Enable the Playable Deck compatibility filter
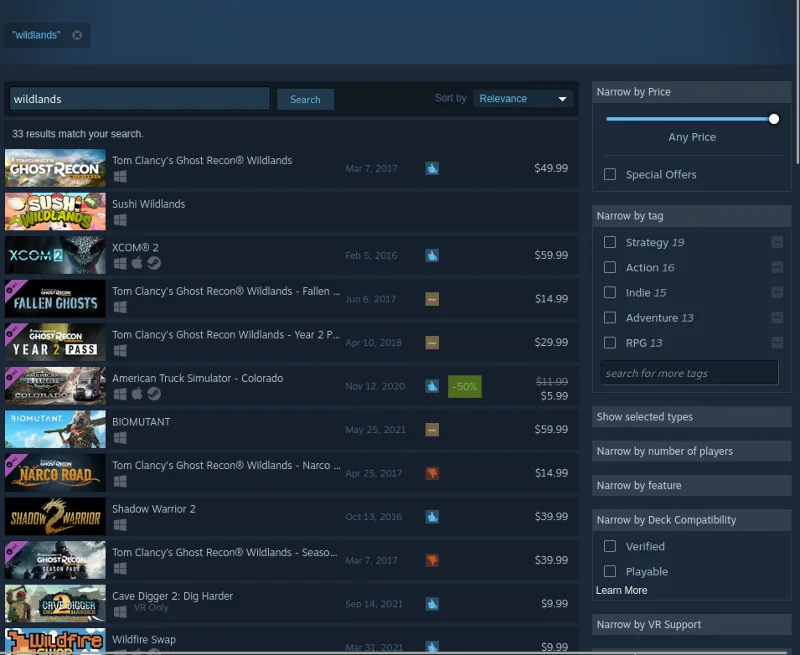The width and height of the screenshot is (800, 655). click(x=610, y=571)
